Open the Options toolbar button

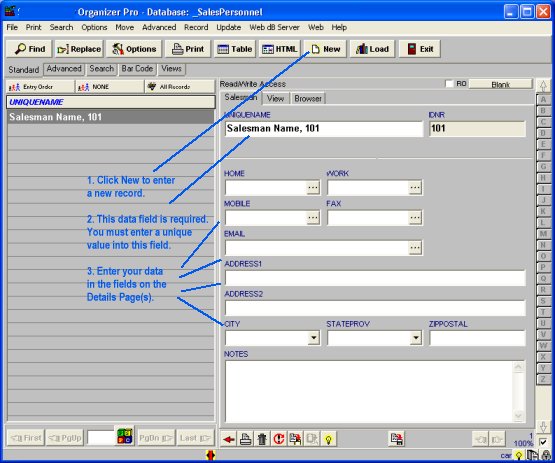tap(134, 49)
